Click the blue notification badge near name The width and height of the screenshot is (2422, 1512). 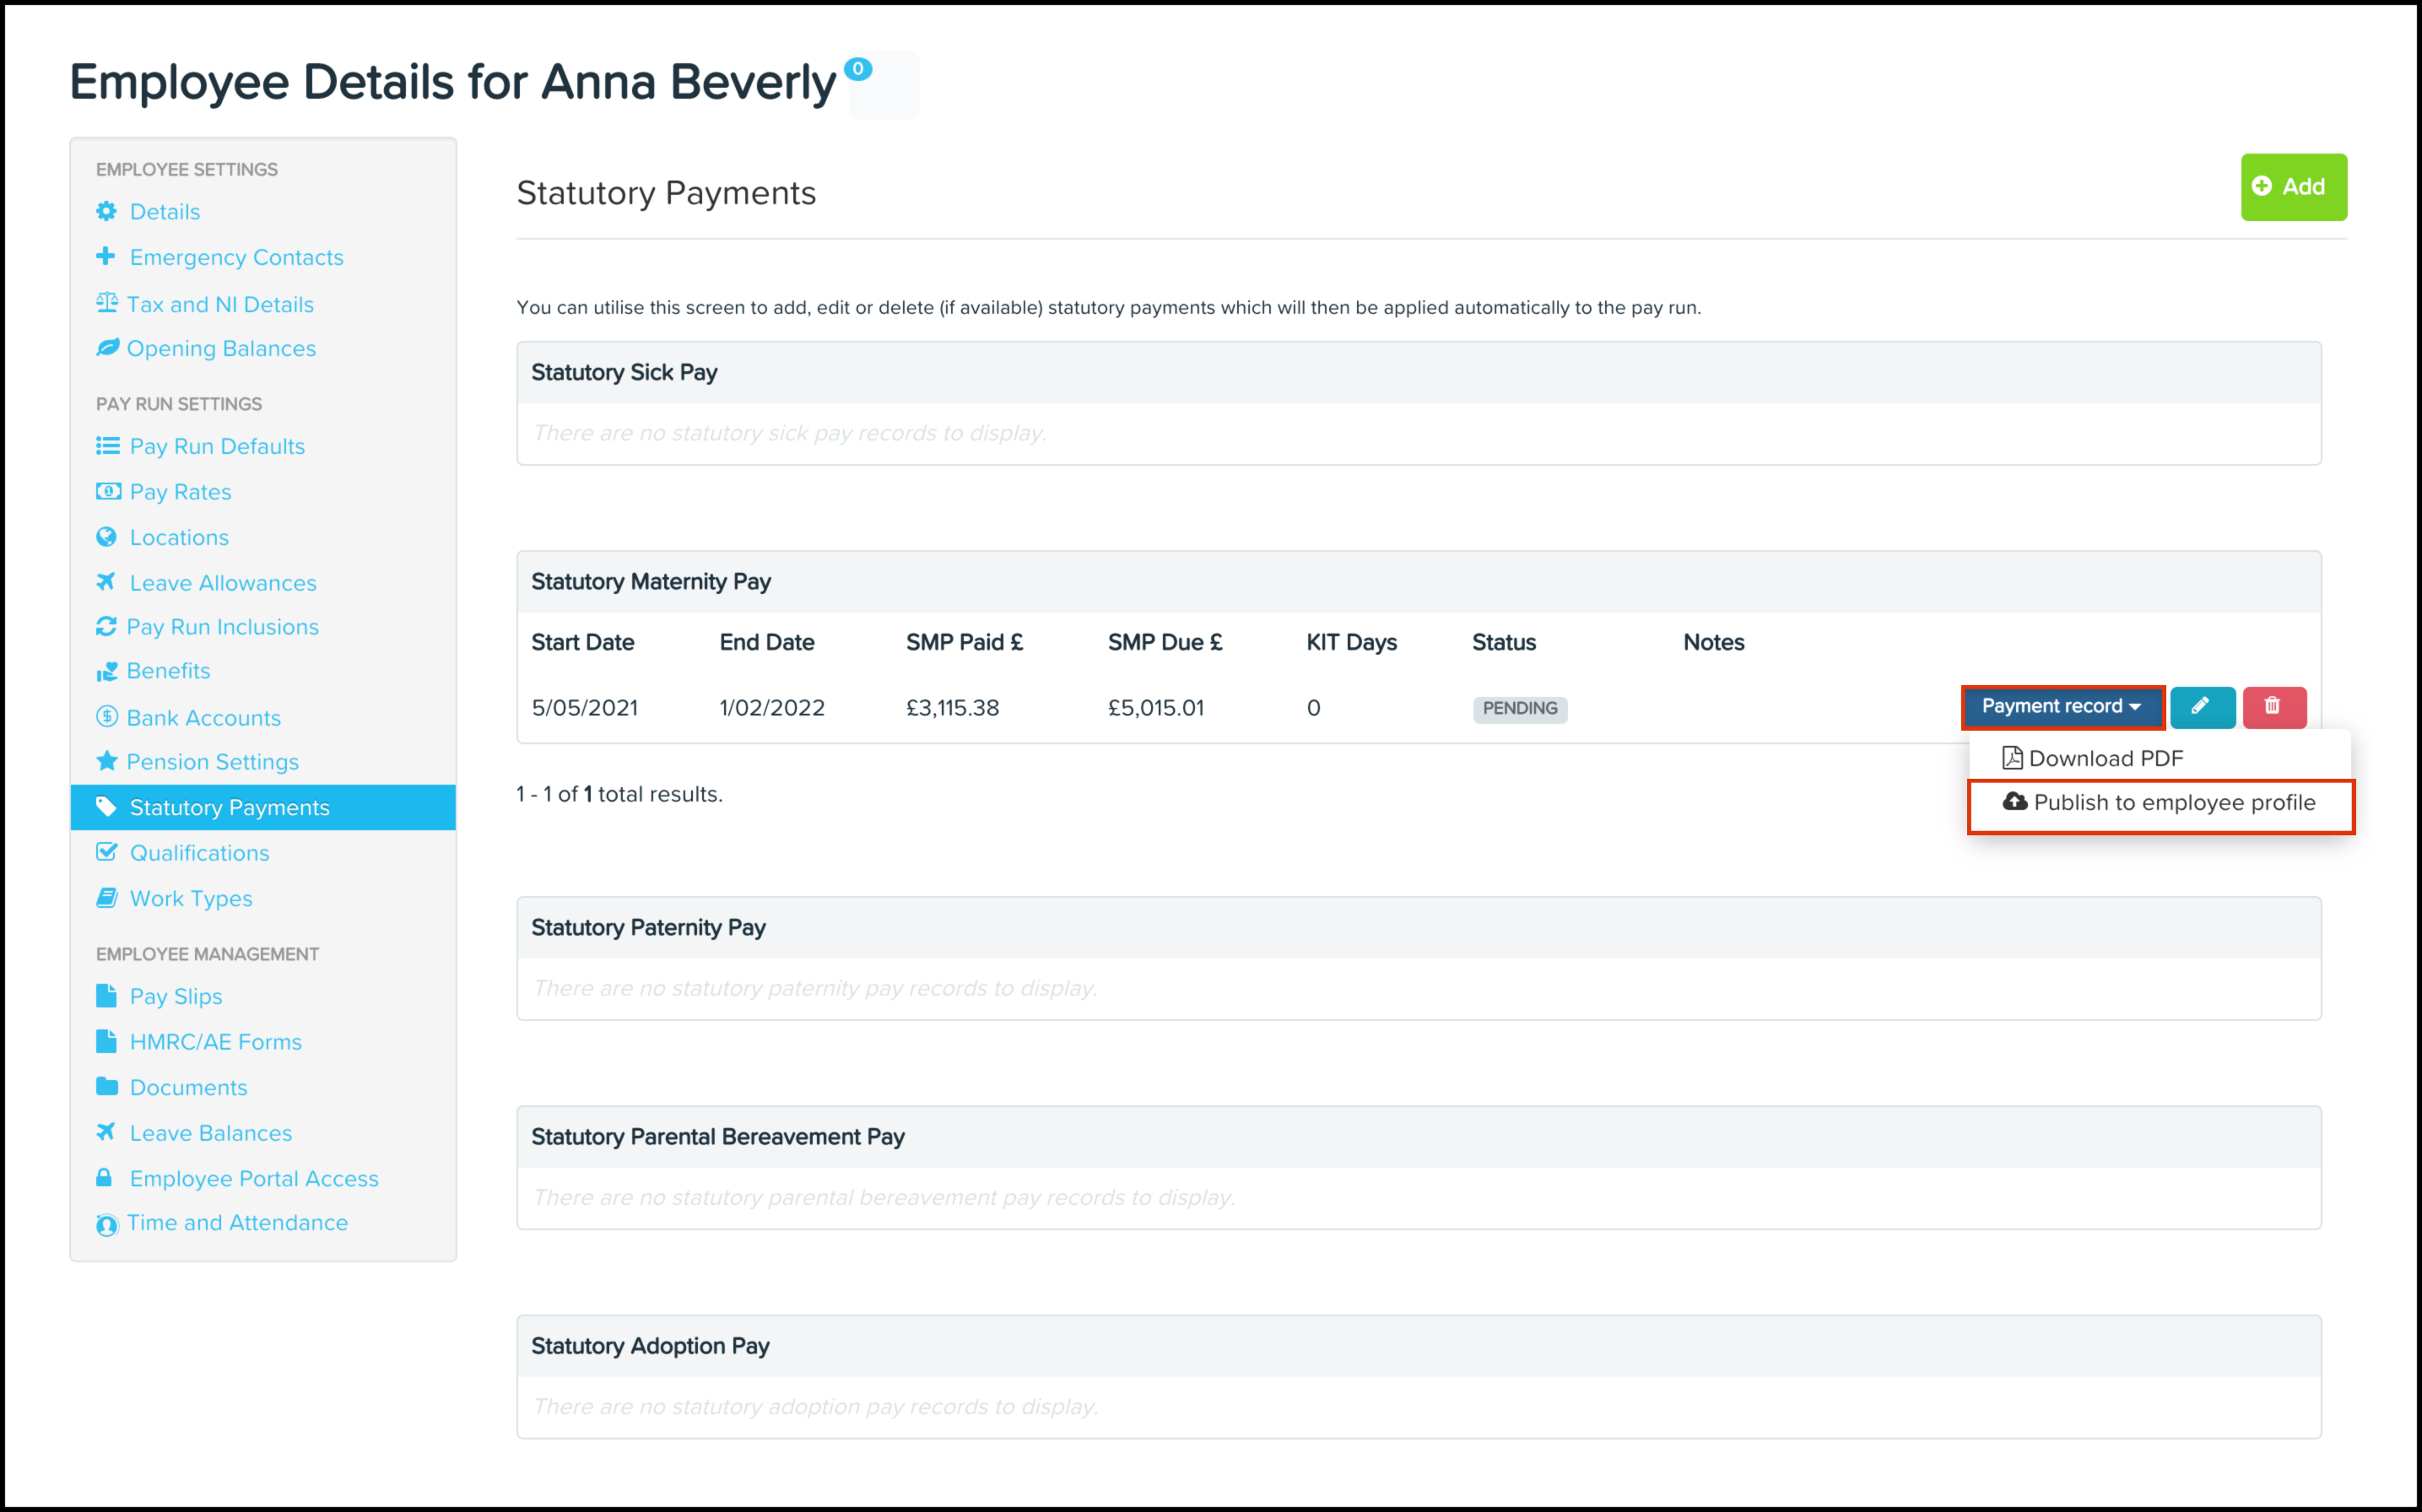coord(857,69)
